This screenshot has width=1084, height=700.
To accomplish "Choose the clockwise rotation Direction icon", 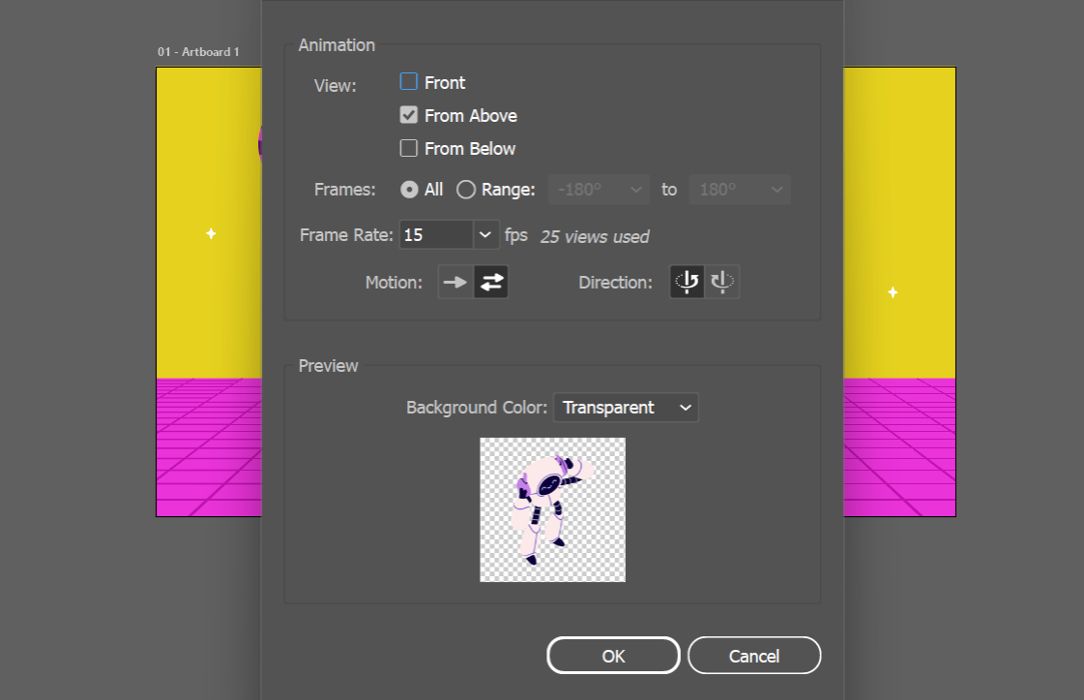I will click(686, 281).
